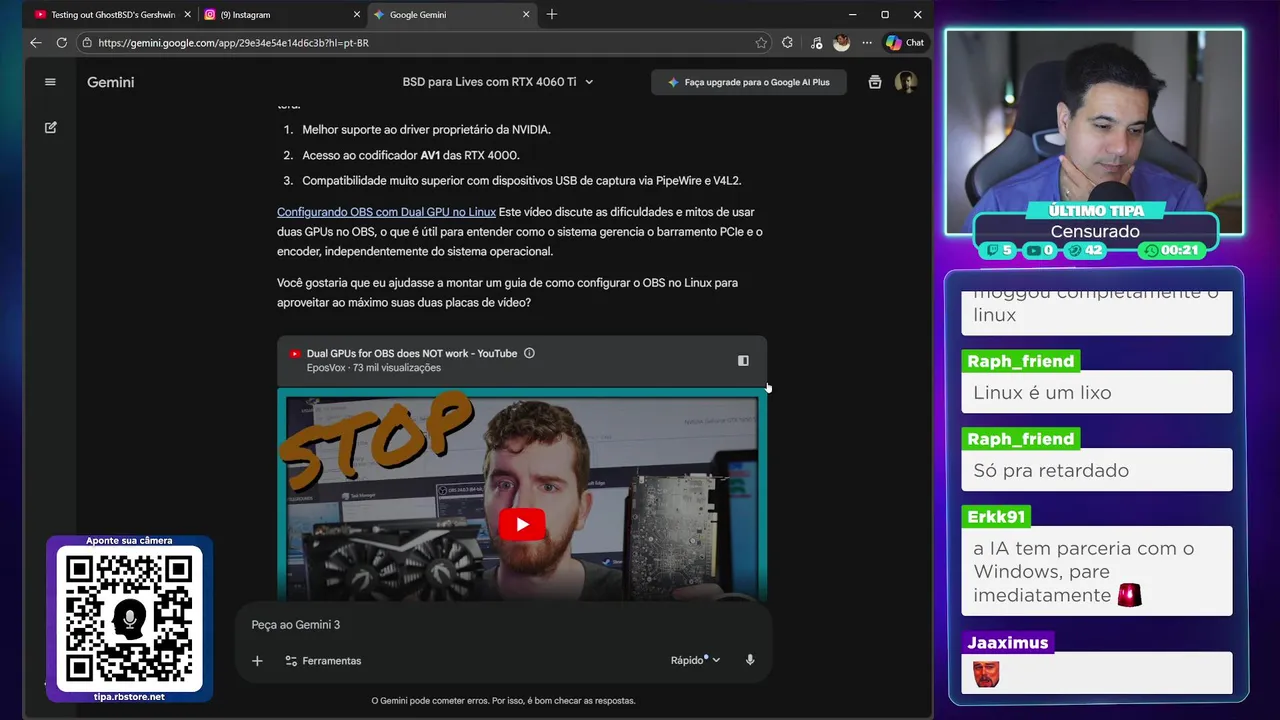
Task: Close the GhostBSD YouTube tab
Action: pyautogui.click(x=187, y=15)
